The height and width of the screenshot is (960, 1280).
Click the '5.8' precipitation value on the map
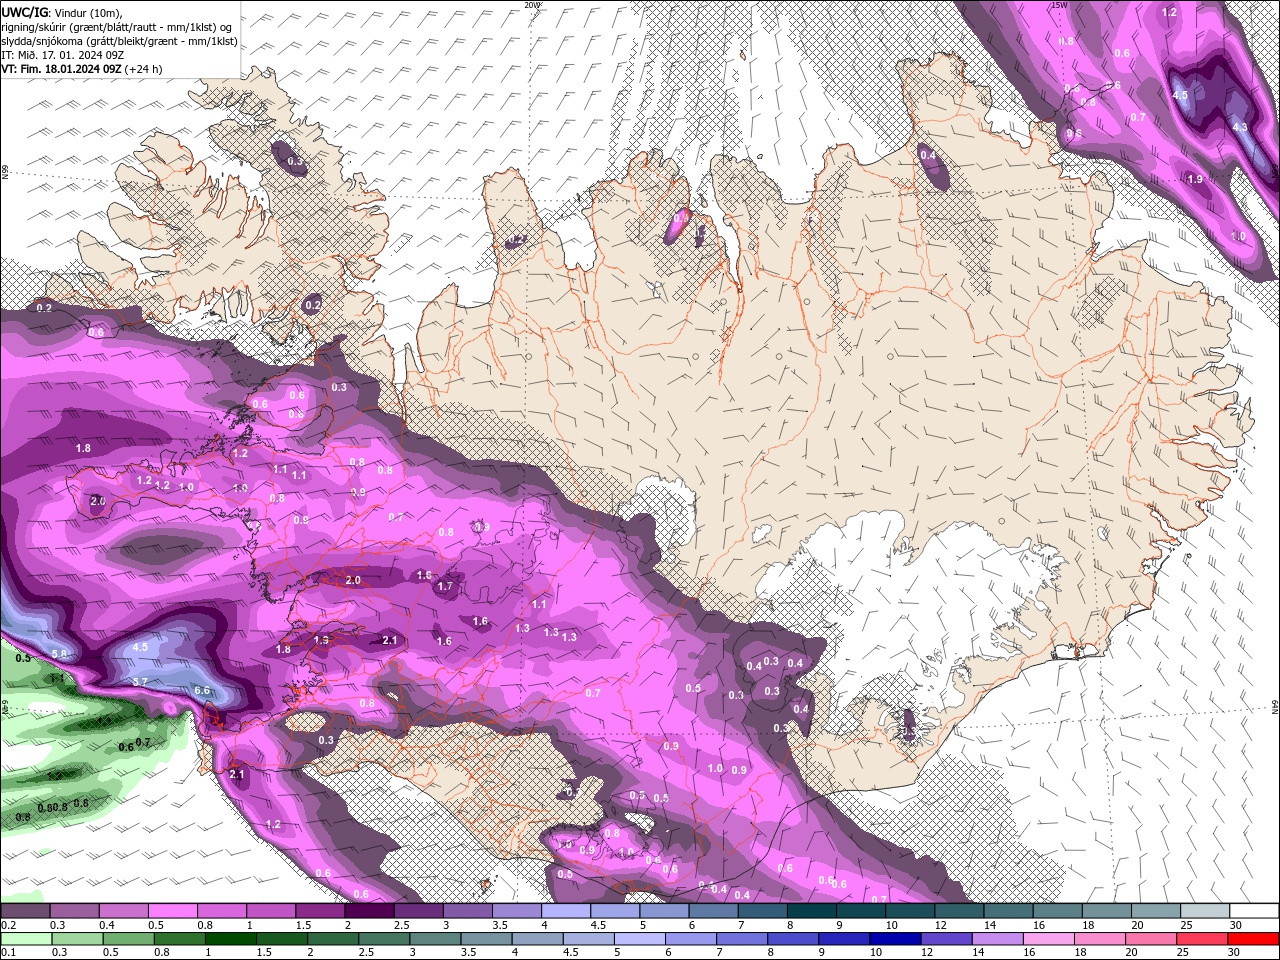59,654
